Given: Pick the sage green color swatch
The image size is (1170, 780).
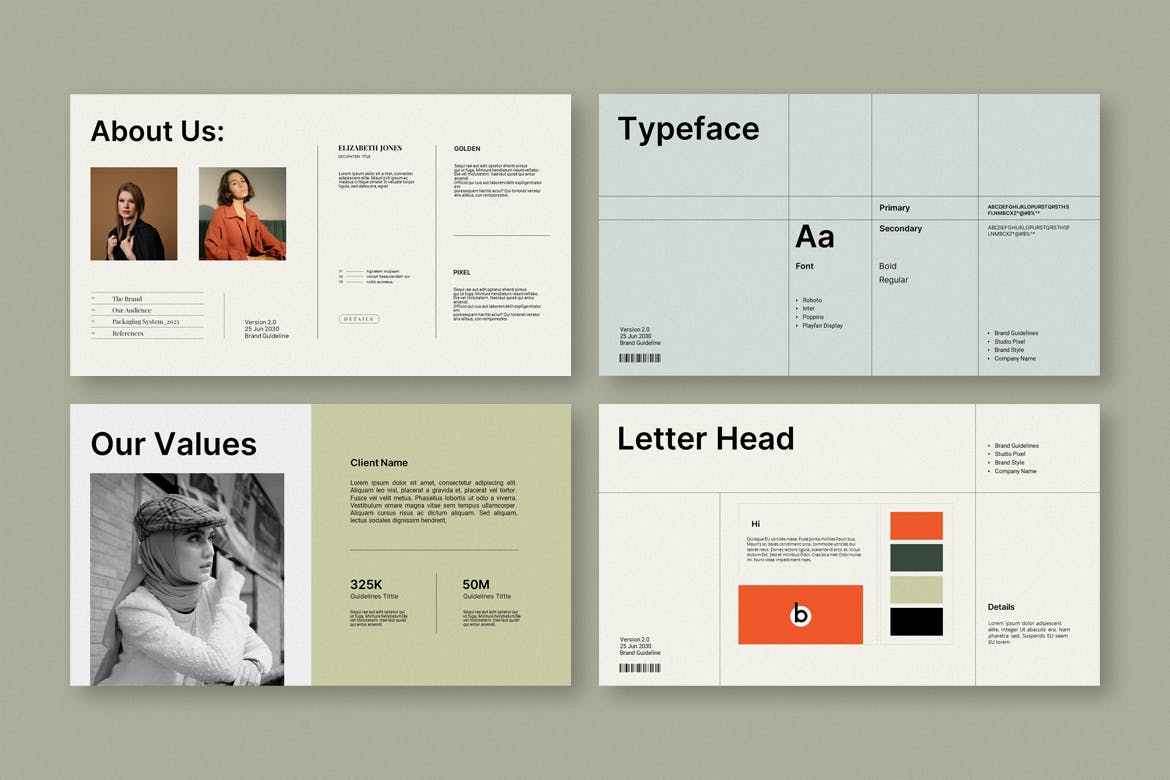Looking at the screenshot, I should pos(916,590).
